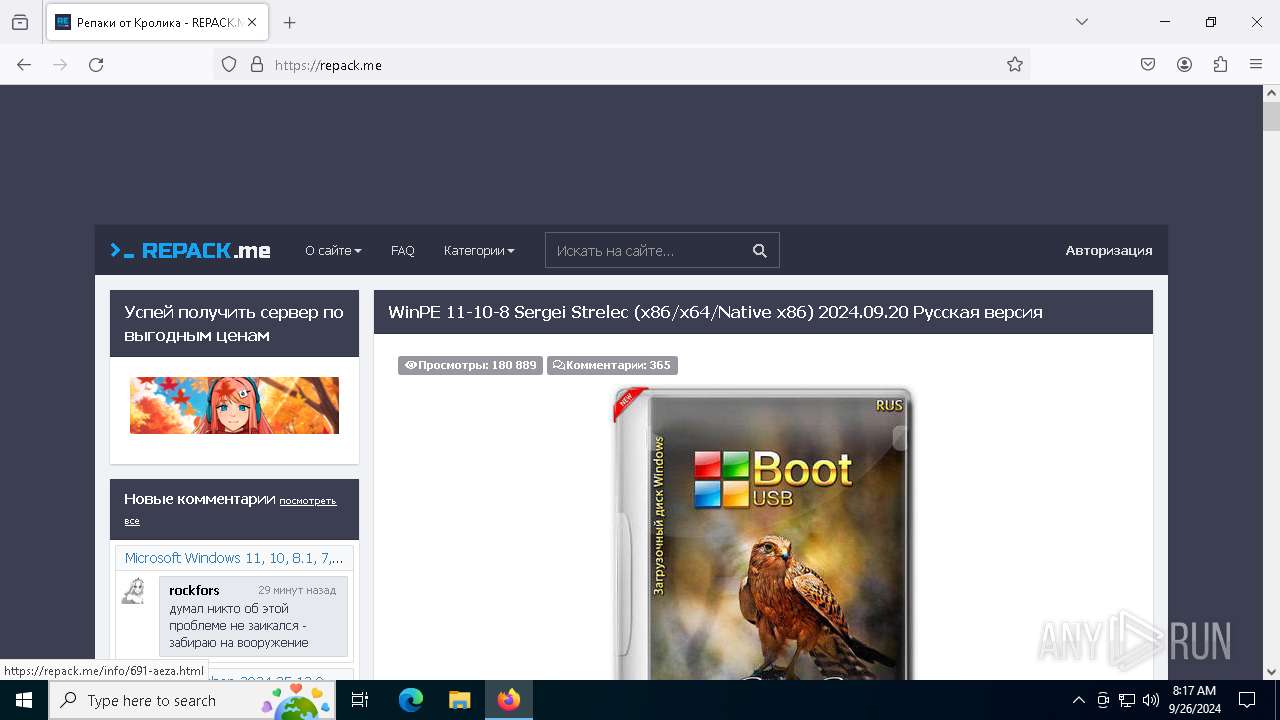Open Microsoft Windows 11, 10, 8.1 comment thread
Screen dimensions: 1280x720
(234, 558)
